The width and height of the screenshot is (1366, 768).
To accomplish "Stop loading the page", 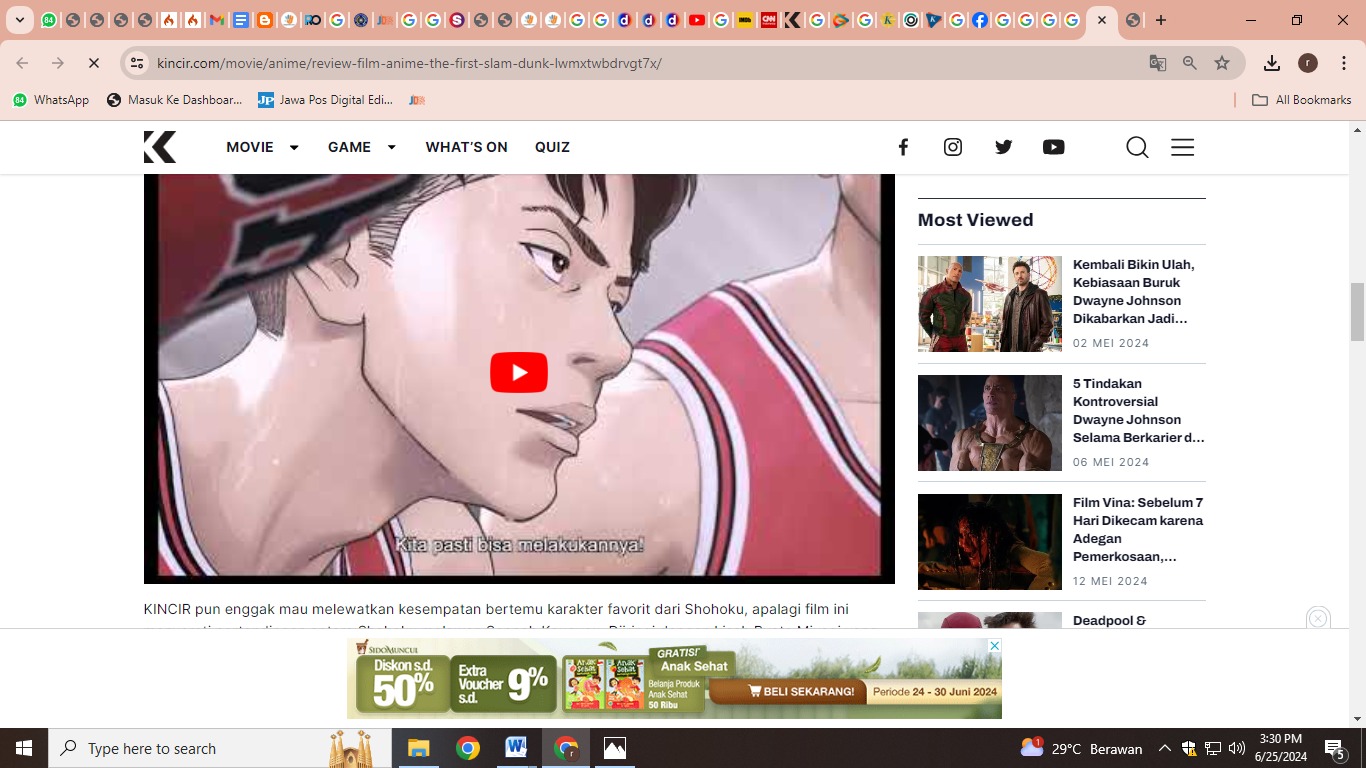I will click(94, 63).
